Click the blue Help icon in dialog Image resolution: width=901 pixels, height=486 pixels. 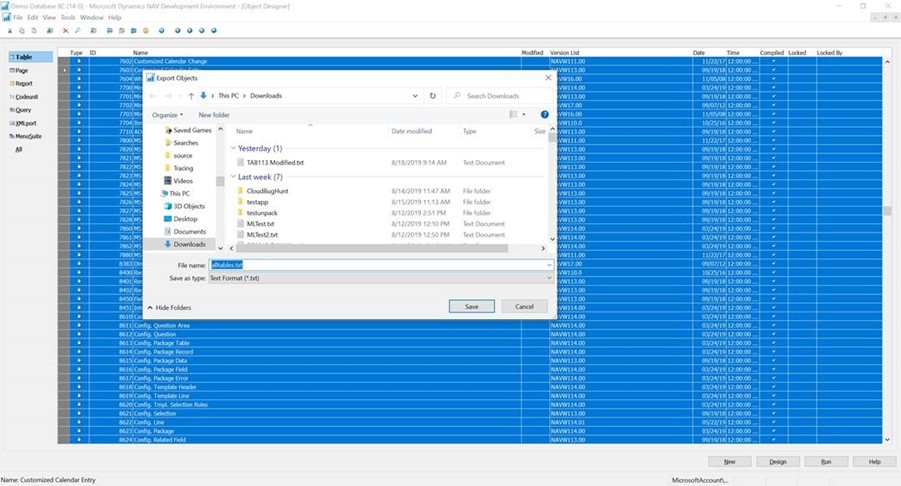(544, 114)
